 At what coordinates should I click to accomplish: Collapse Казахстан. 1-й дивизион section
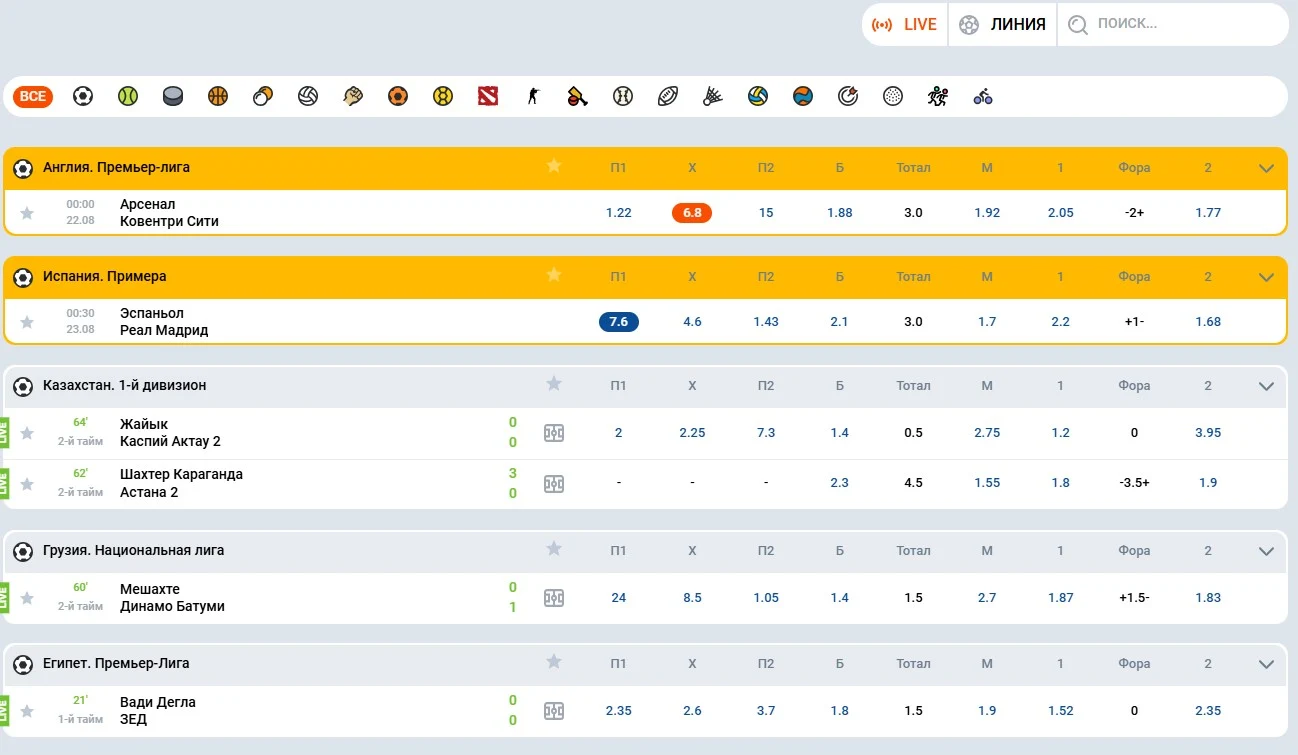click(1266, 386)
